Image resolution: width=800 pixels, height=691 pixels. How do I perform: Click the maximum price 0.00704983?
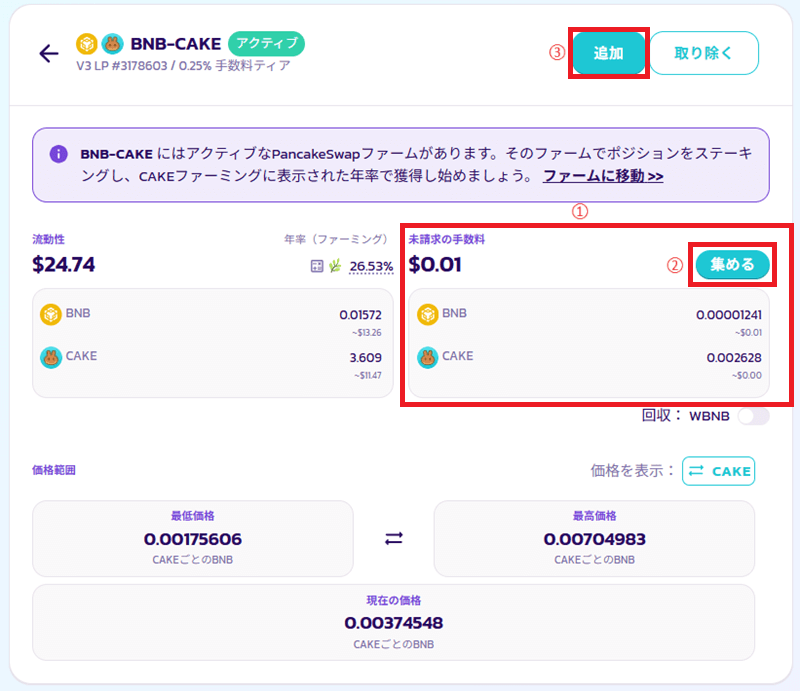594,539
